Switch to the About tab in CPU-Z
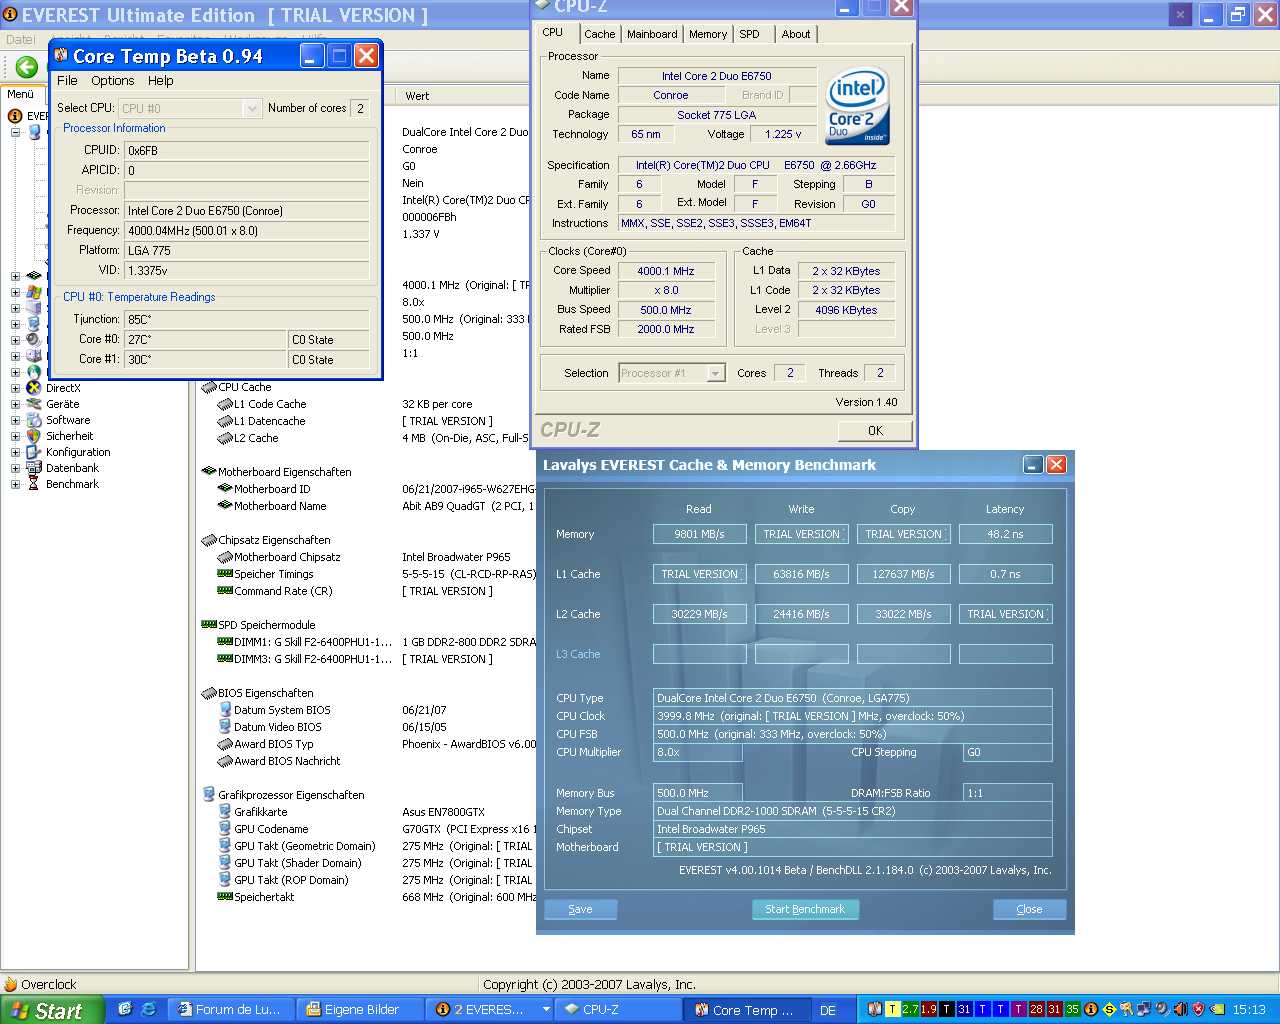This screenshot has height=1024, width=1280. pos(796,34)
